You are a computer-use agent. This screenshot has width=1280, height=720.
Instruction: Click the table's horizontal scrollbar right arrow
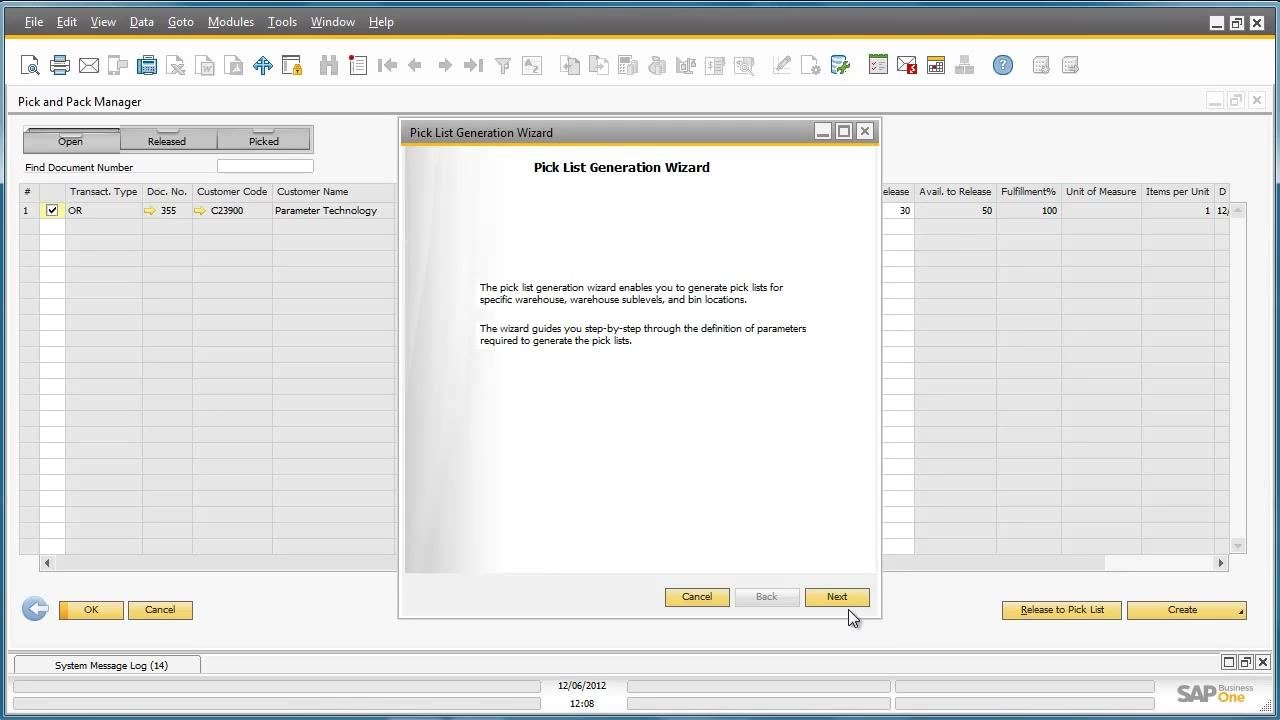pos(1220,563)
